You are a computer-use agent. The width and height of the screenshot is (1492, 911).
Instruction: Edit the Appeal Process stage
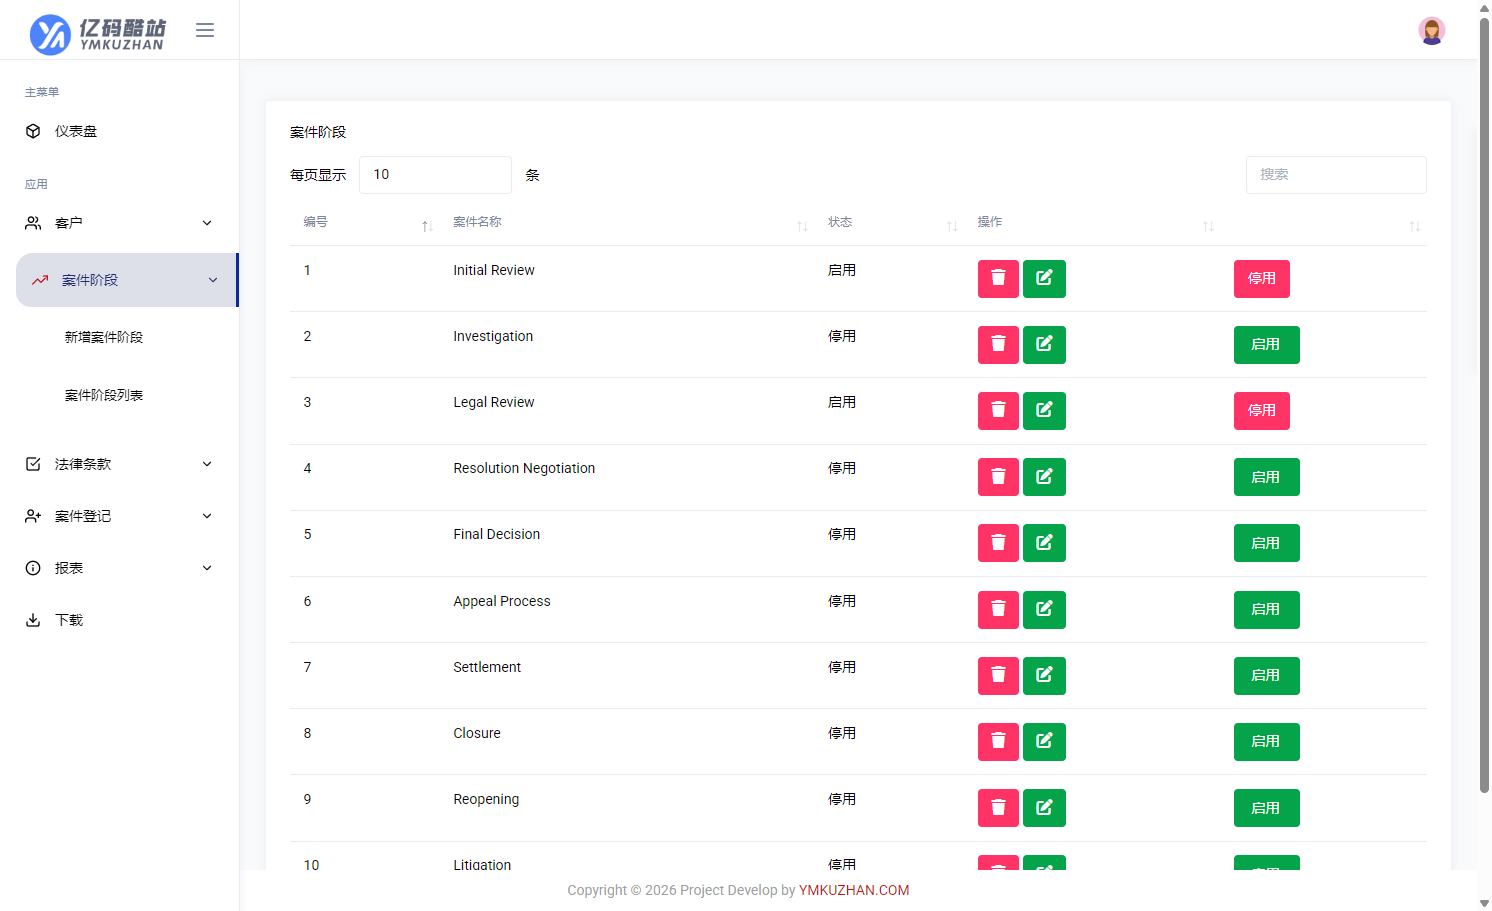tap(1044, 610)
